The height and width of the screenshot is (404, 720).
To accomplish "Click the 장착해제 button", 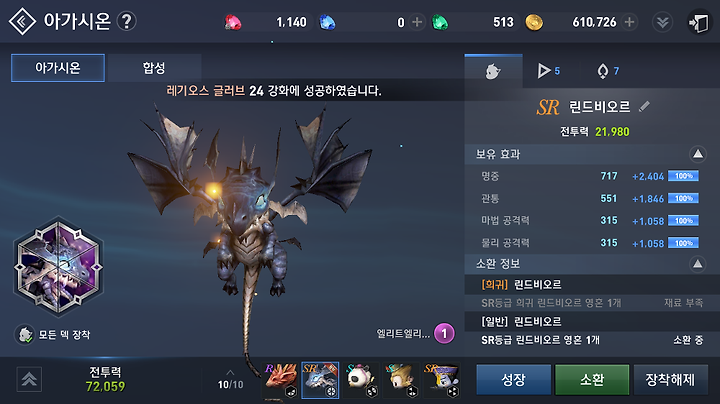I will [670, 380].
